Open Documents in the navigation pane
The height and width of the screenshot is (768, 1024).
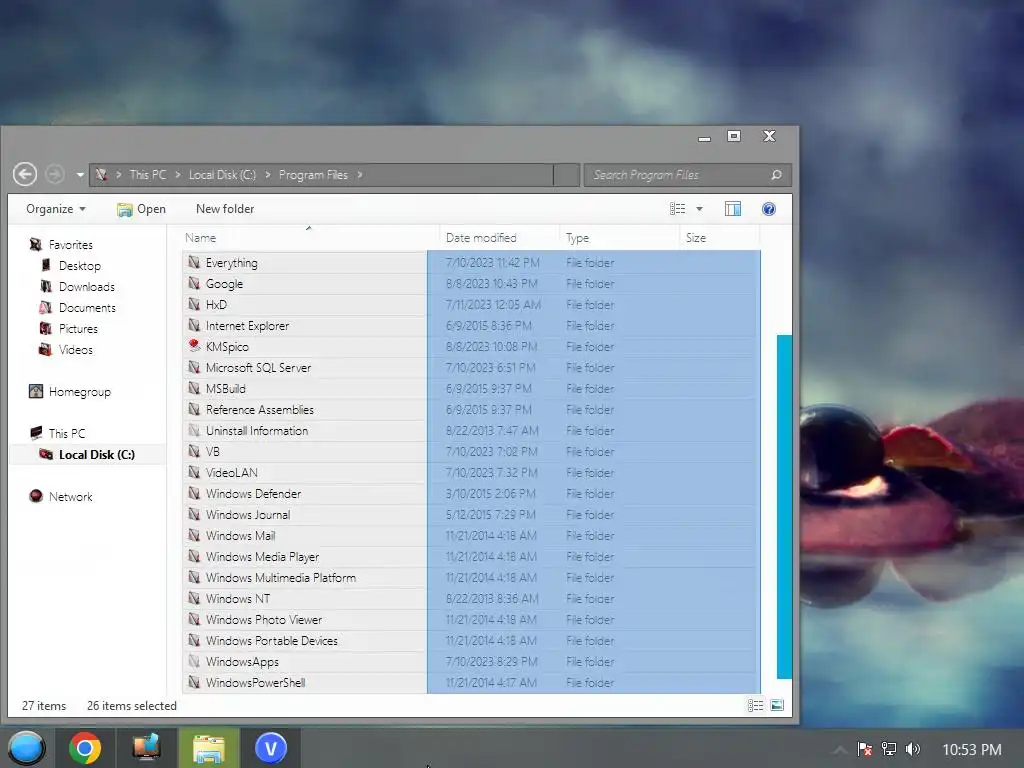(87, 308)
